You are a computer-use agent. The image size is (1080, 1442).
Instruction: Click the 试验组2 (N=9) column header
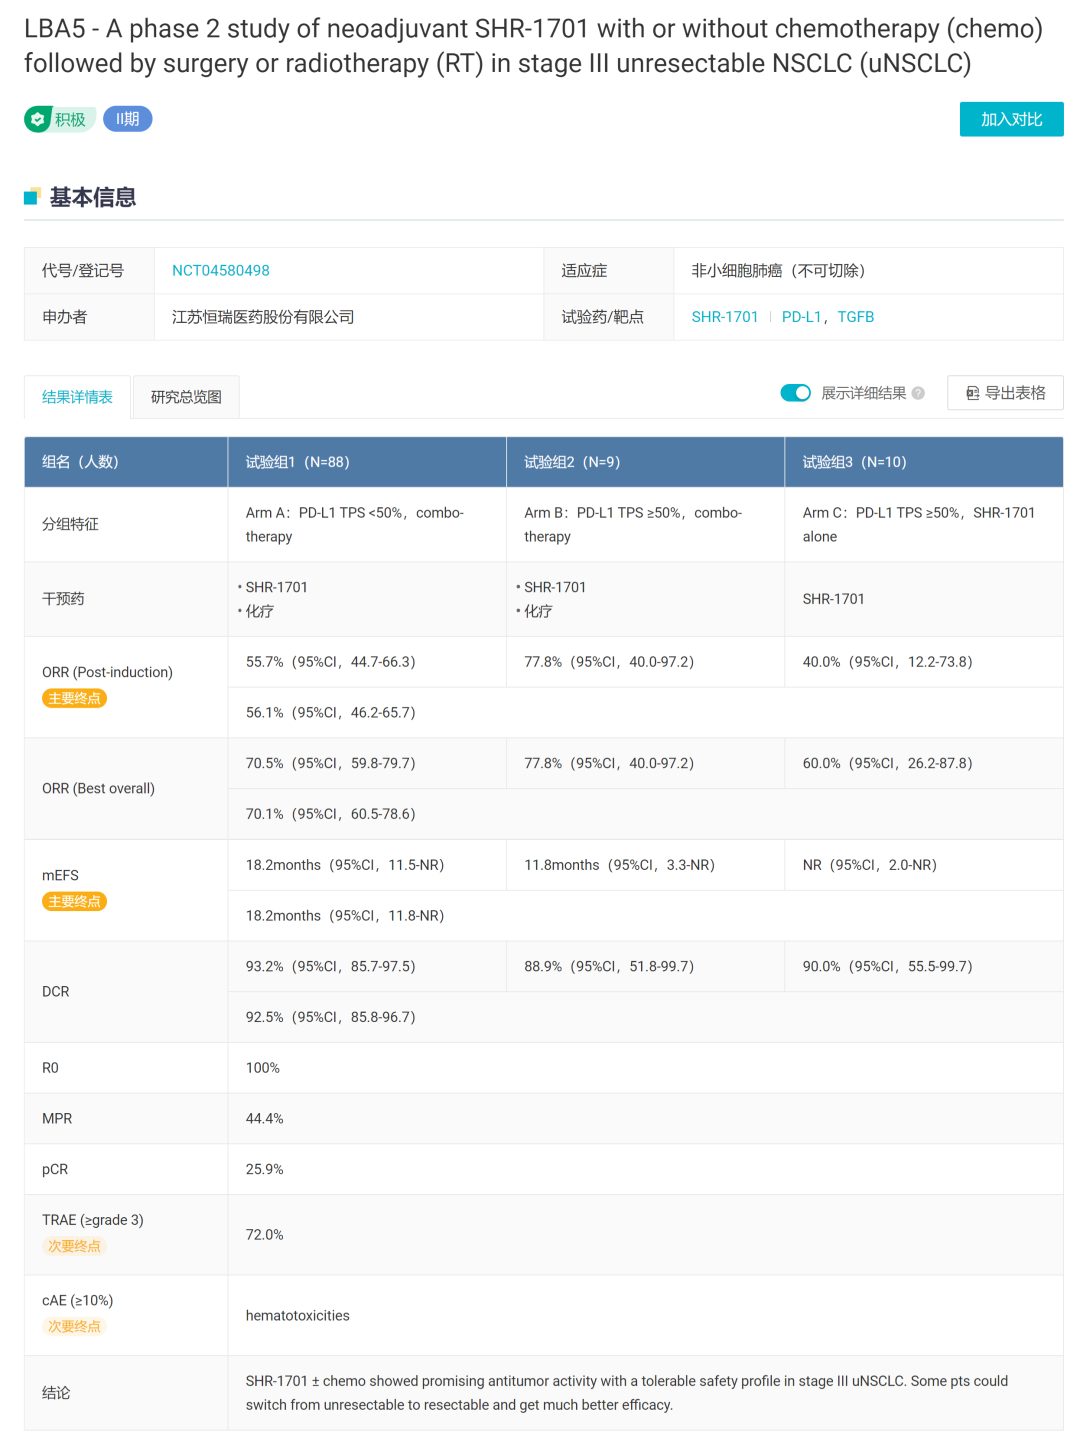coord(572,462)
